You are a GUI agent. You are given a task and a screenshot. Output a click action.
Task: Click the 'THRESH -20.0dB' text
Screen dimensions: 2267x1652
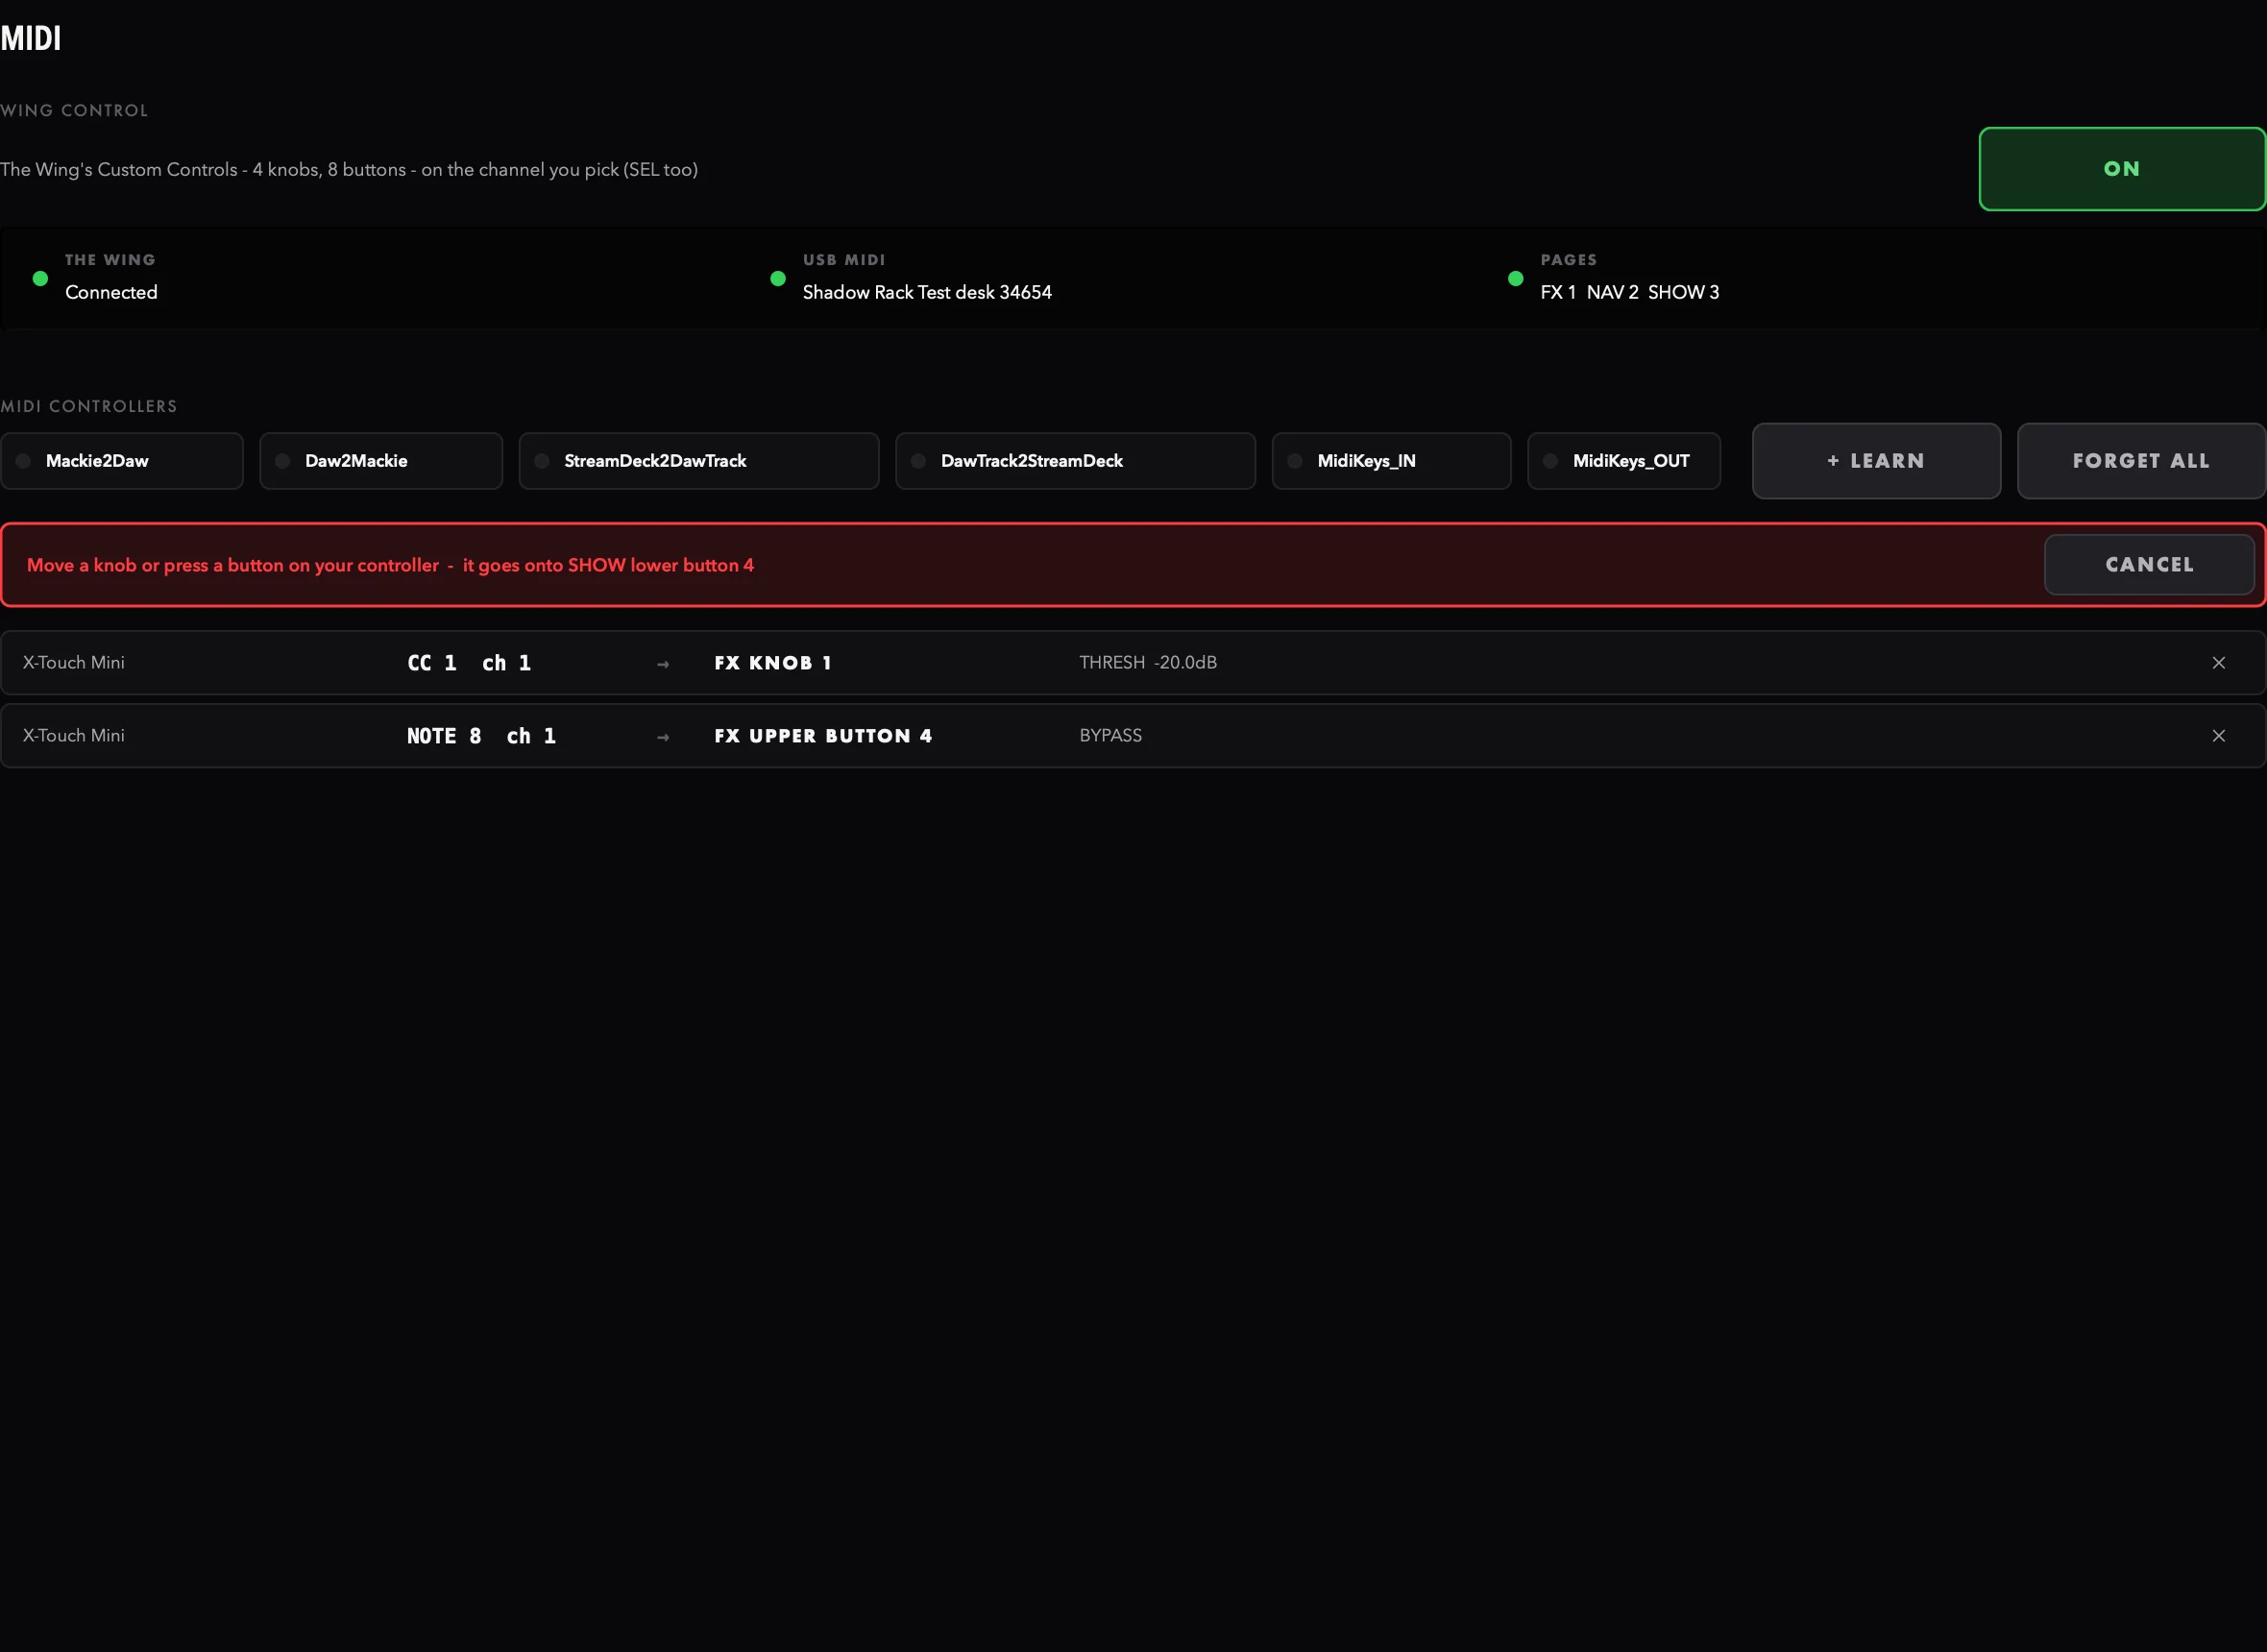click(x=1148, y=662)
